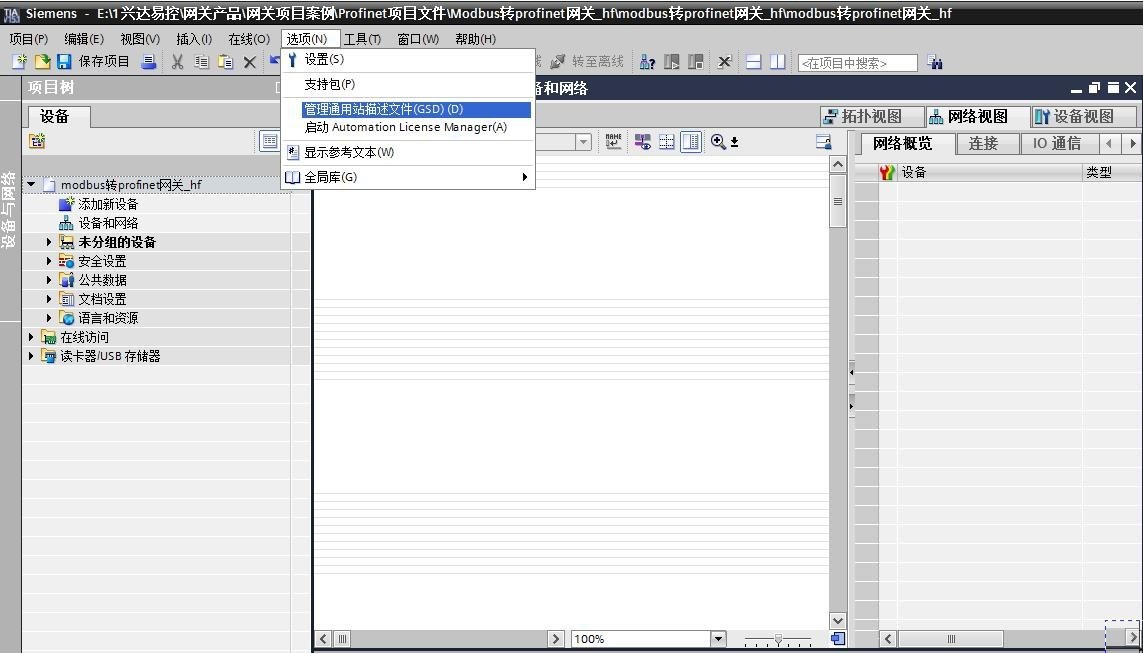
Task: Open an existing project via toolbar icon
Action: 42,63
